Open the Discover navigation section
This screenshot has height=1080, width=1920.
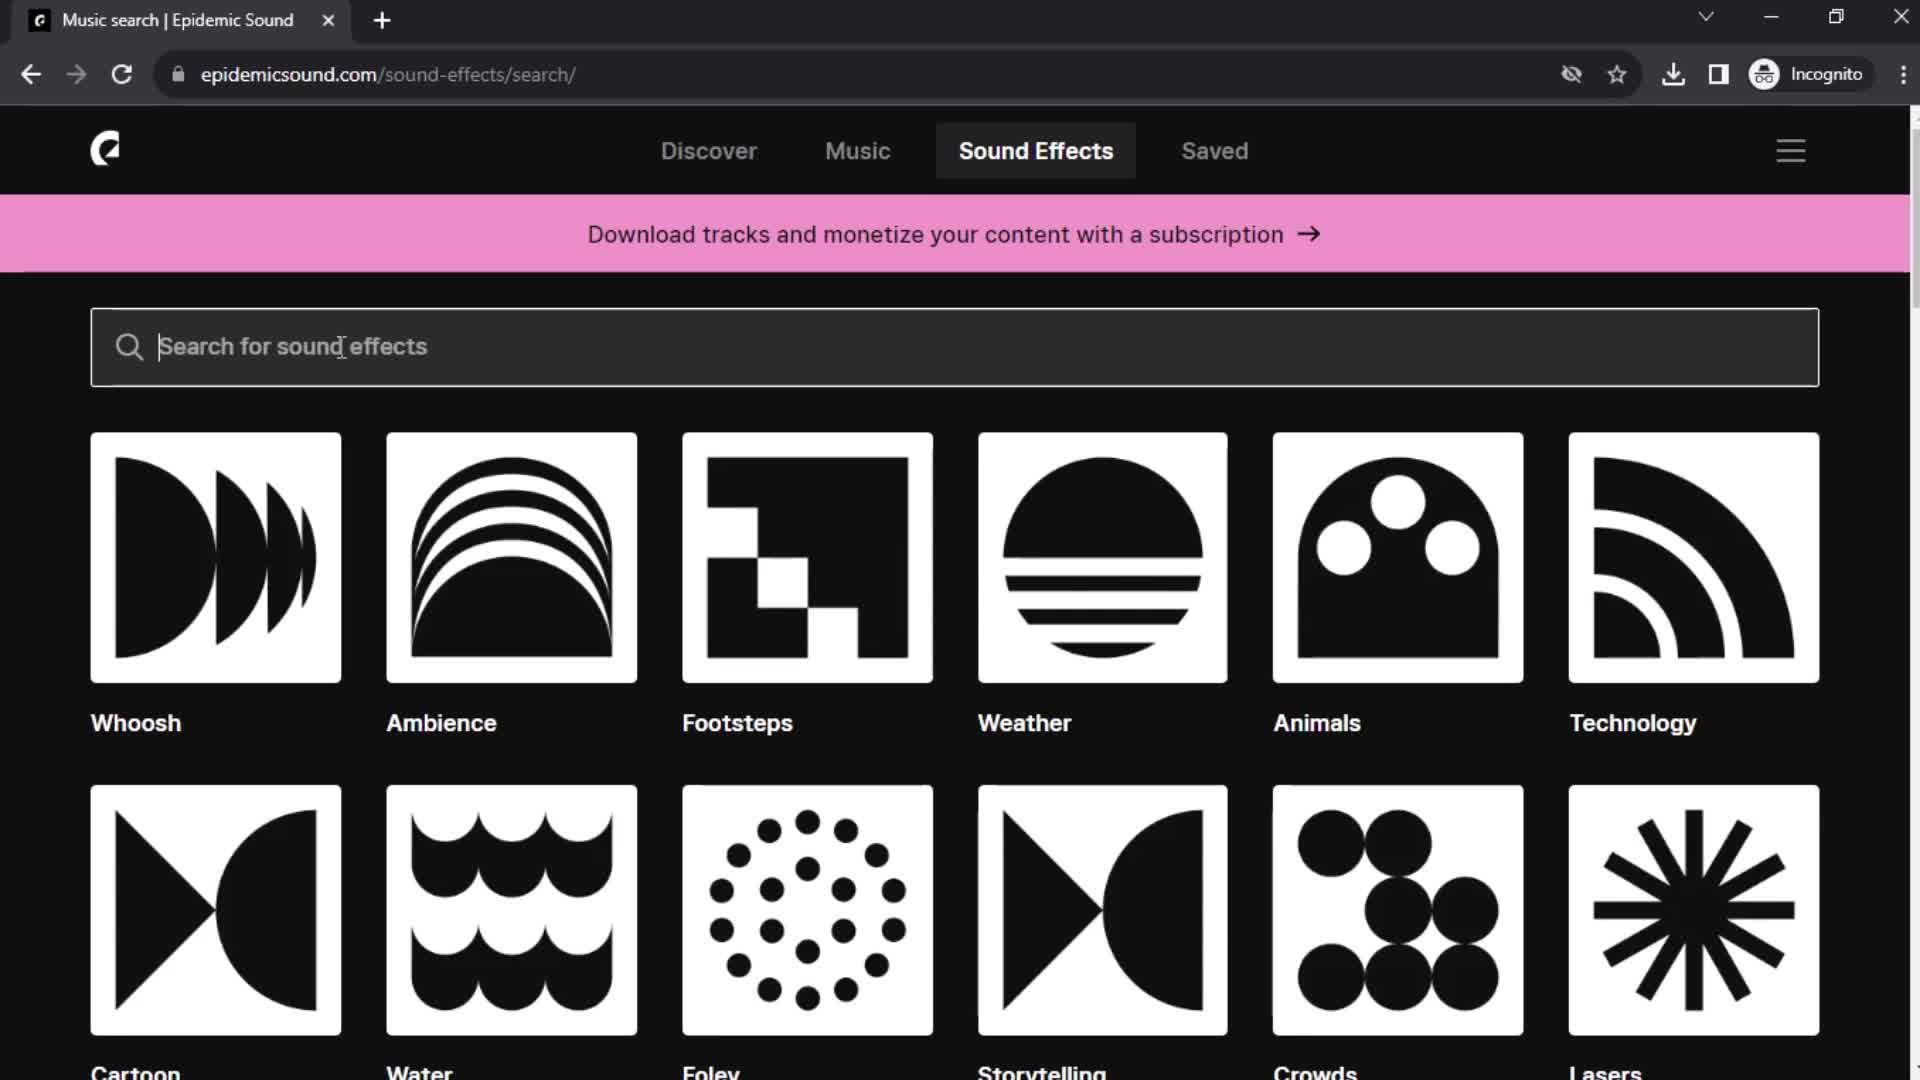[x=708, y=150]
